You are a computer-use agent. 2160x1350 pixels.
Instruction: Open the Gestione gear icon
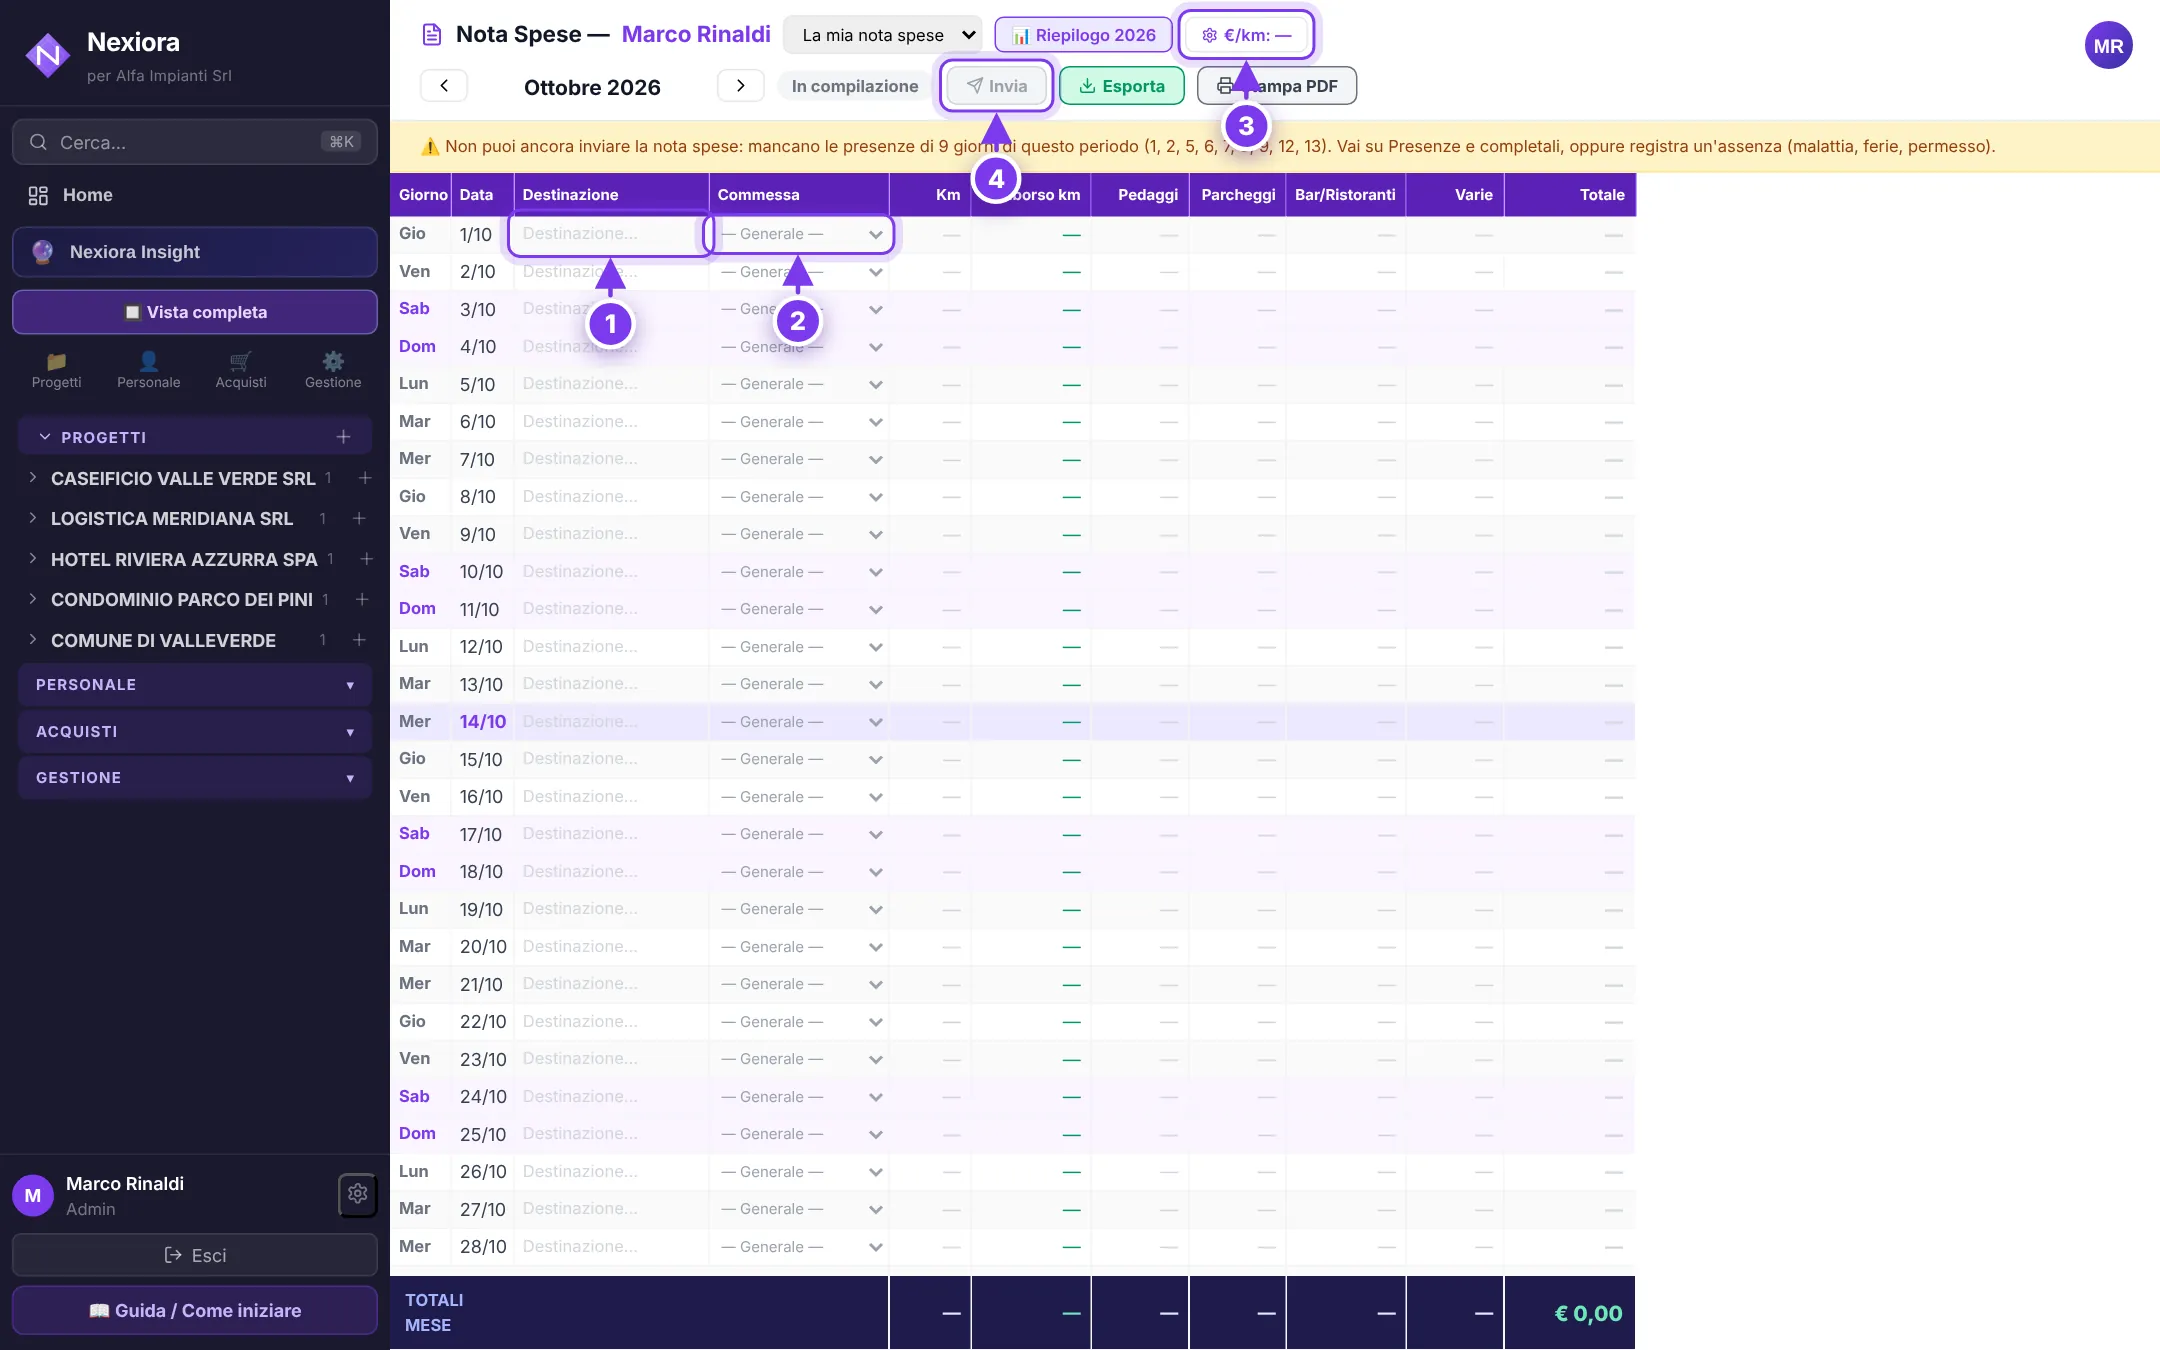(x=333, y=370)
